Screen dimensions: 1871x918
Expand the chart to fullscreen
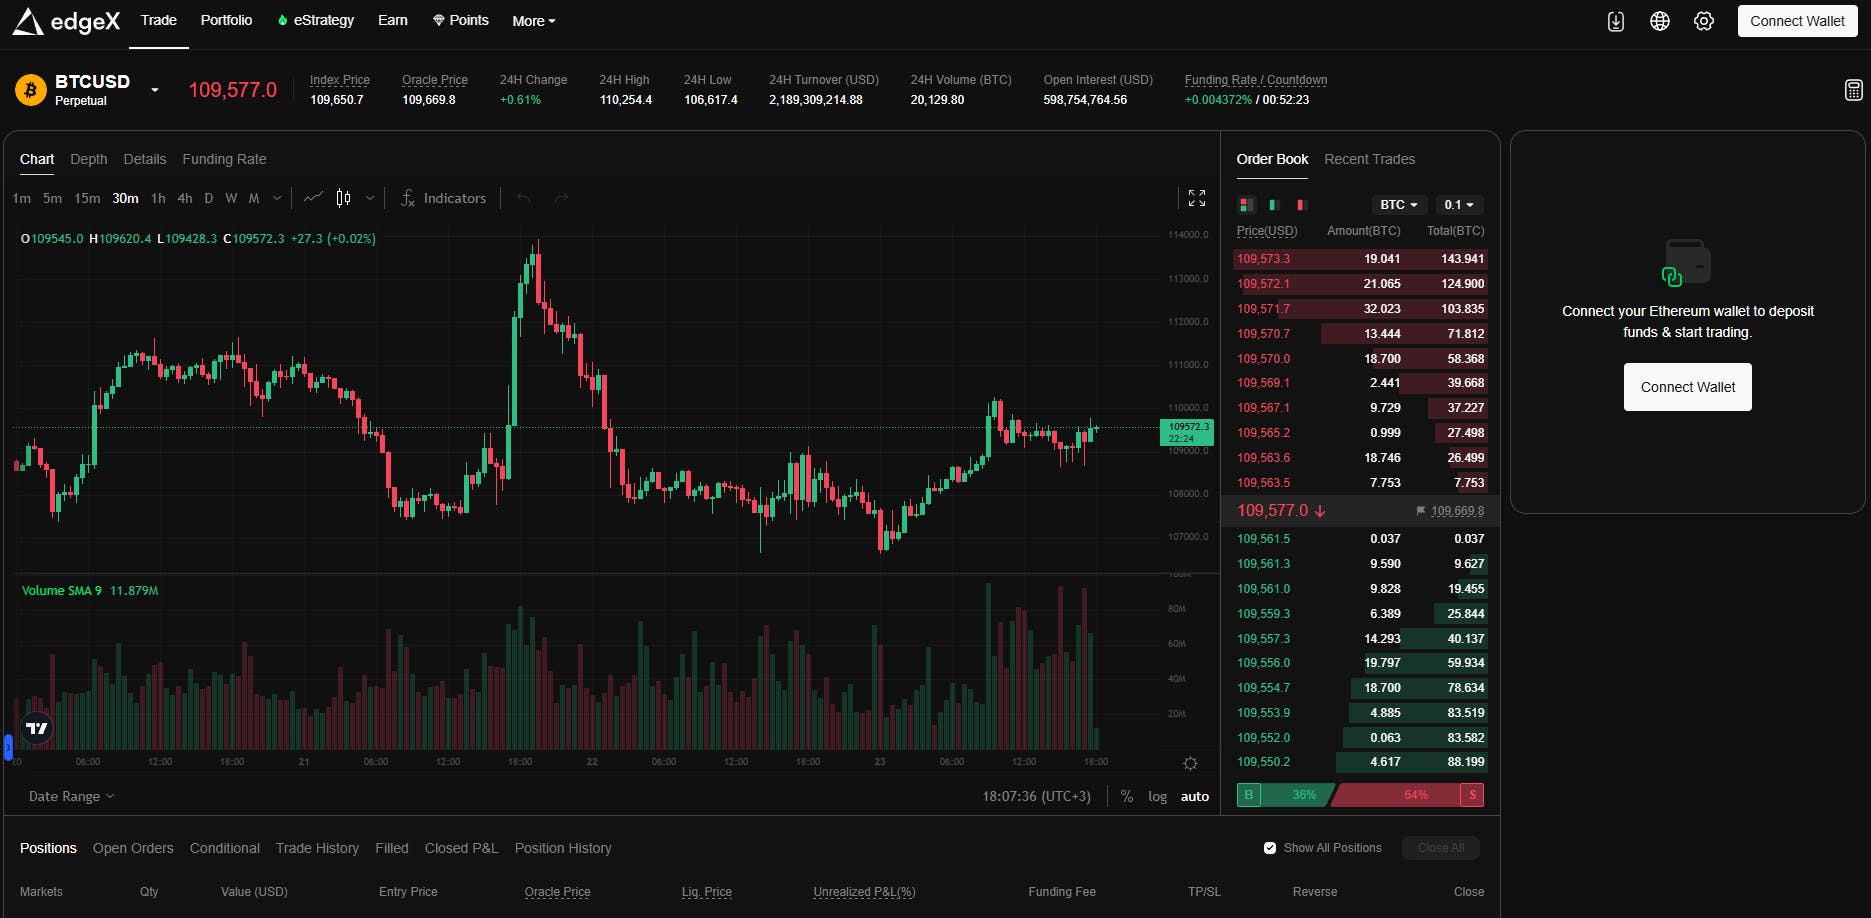tap(1196, 198)
